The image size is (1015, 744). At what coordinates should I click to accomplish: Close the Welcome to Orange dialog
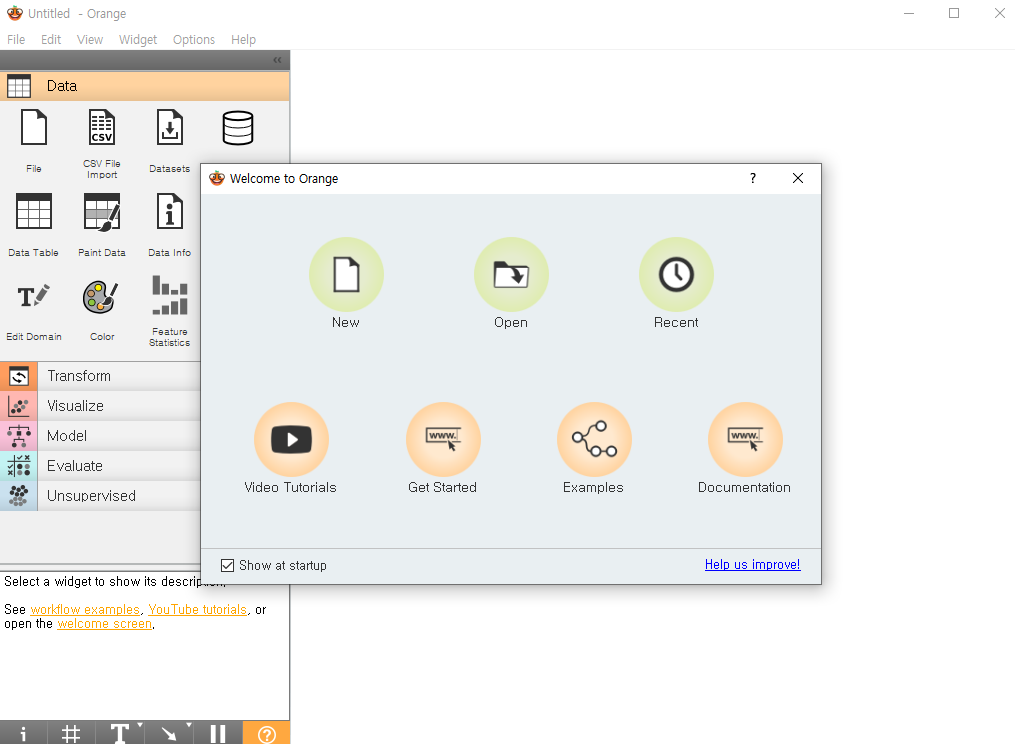(798, 178)
